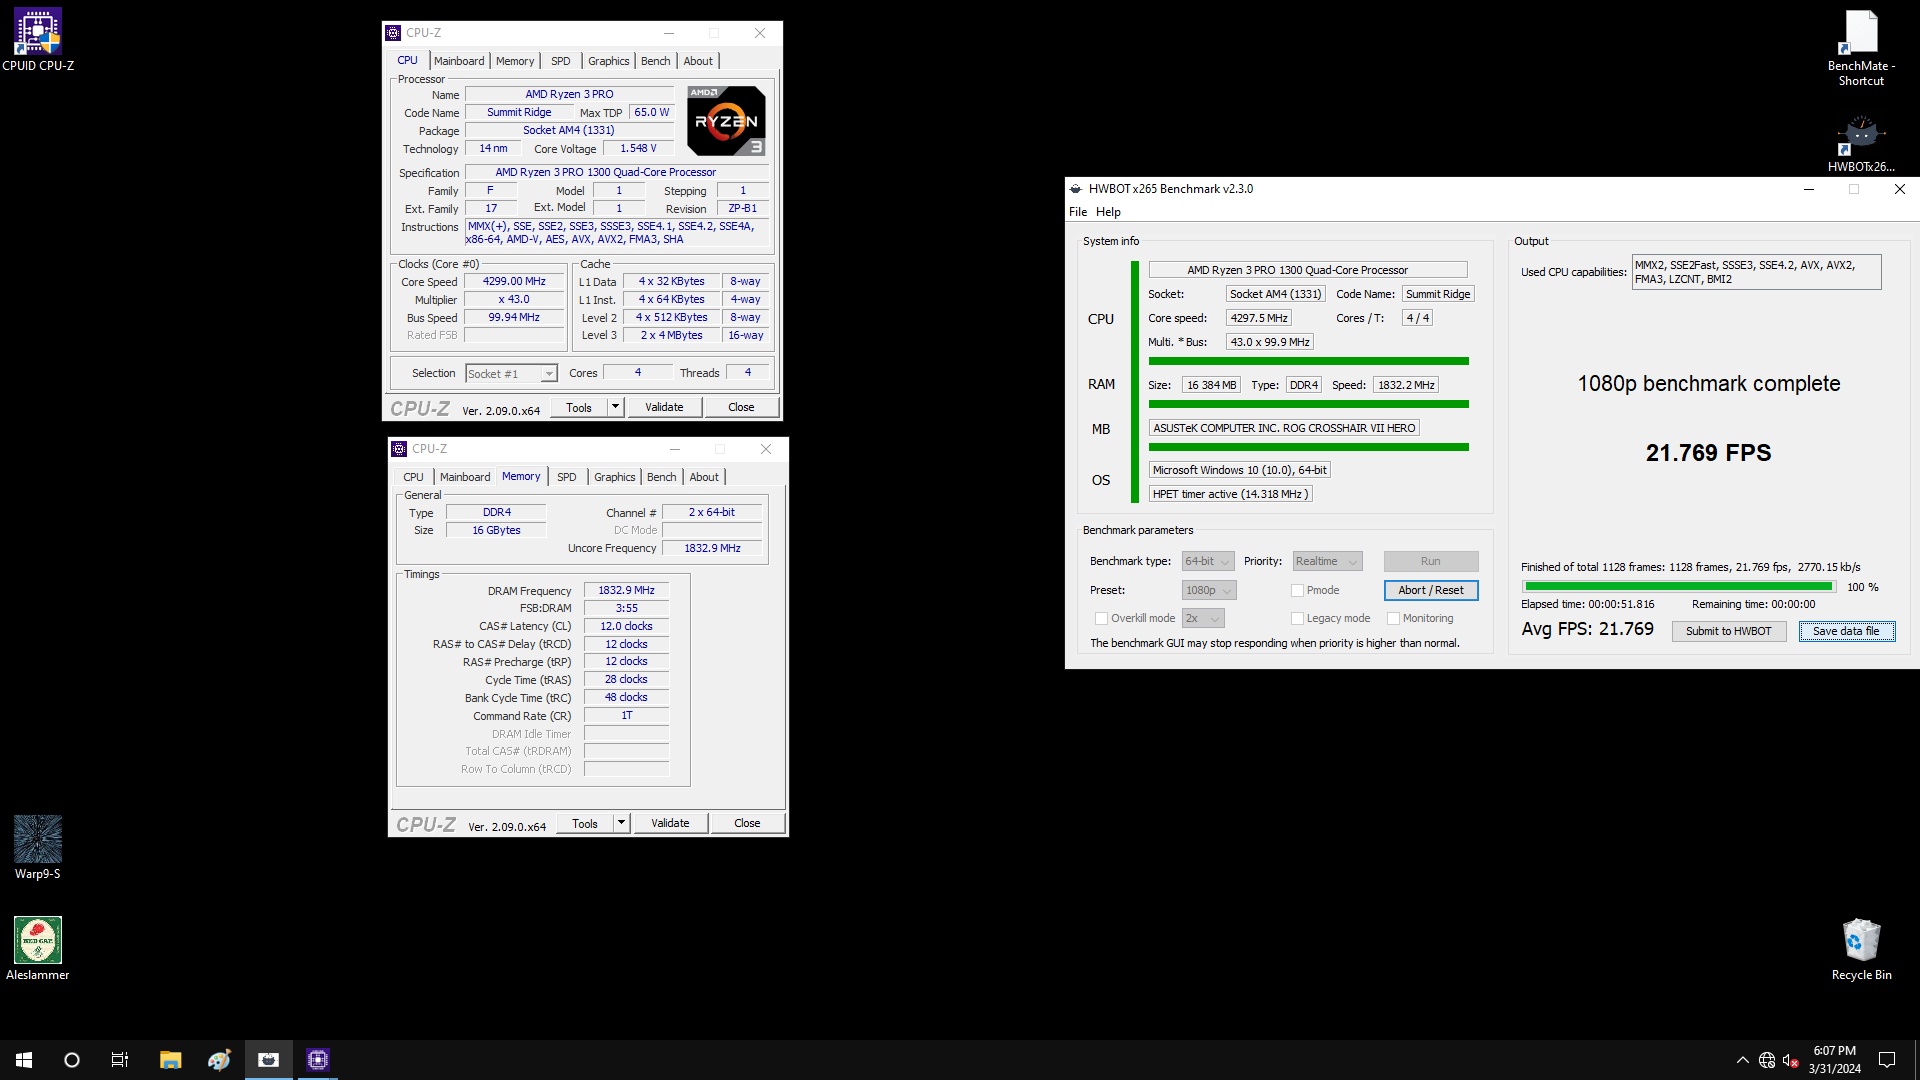The height and width of the screenshot is (1080, 1920).
Task: Expand Tools arrow in top CPU-Z window
Action: 616,407
